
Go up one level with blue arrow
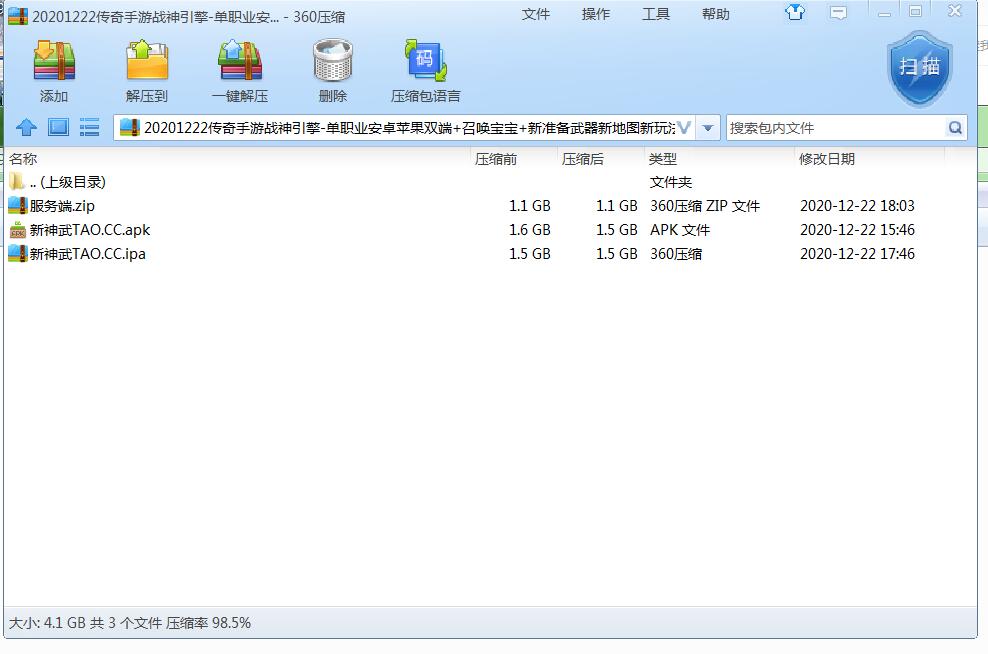point(27,127)
